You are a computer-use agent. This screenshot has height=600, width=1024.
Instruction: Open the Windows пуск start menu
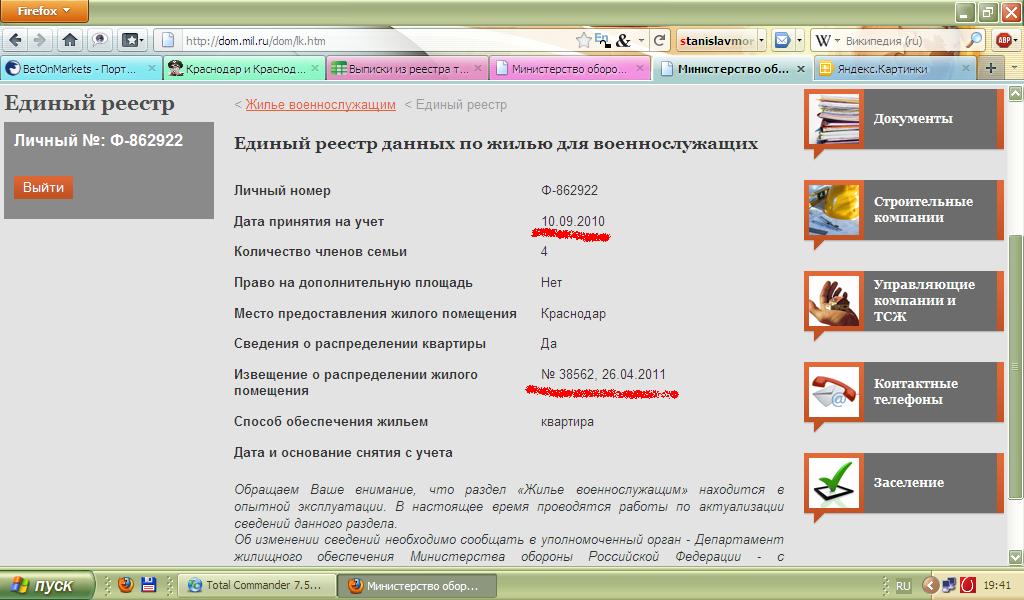click(x=47, y=585)
